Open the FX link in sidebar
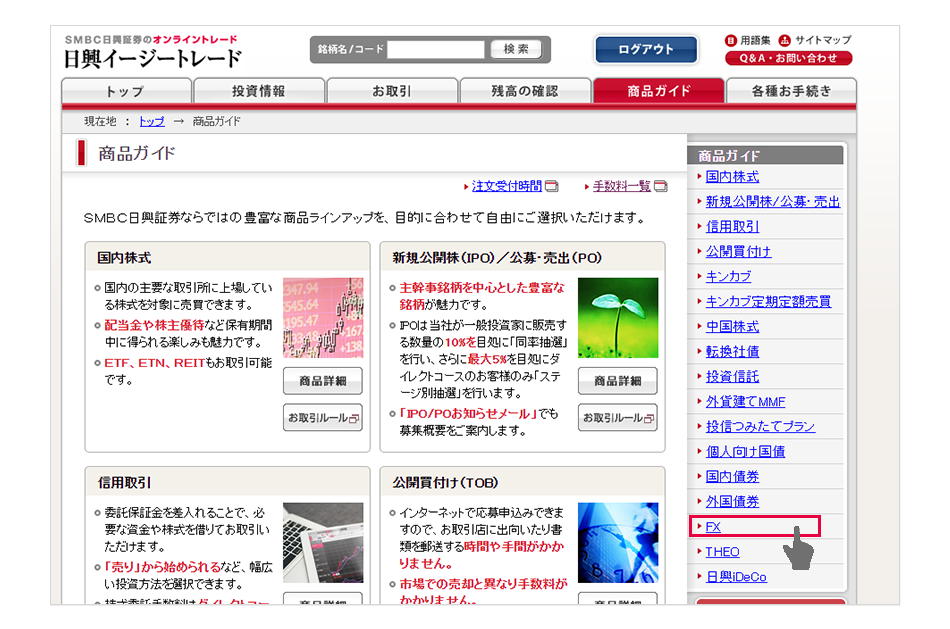 point(713,527)
